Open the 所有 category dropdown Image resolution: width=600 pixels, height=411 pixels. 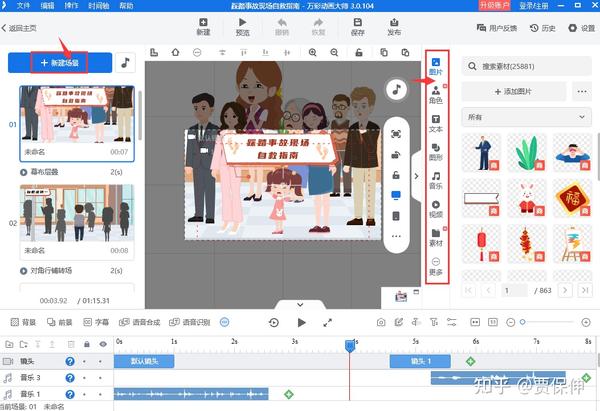pyautogui.click(x=527, y=117)
